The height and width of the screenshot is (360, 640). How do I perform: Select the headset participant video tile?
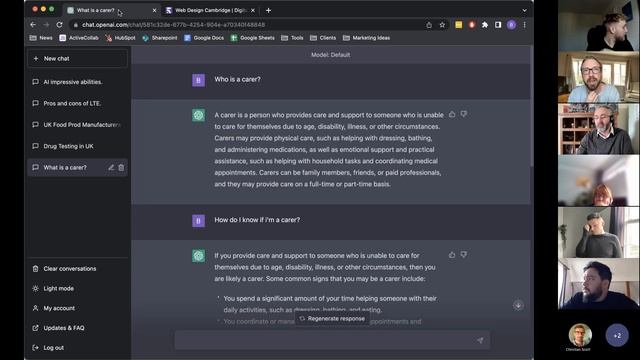point(599,129)
